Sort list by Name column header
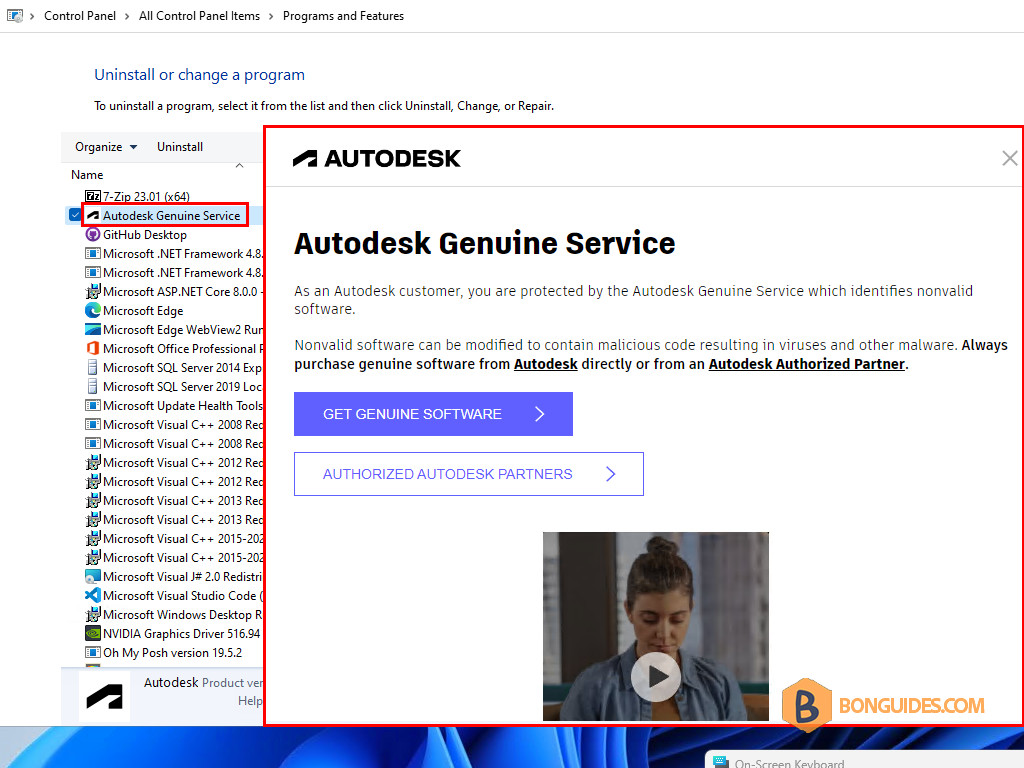The height and width of the screenshot is (768, 1024). [x=87, y=174]
